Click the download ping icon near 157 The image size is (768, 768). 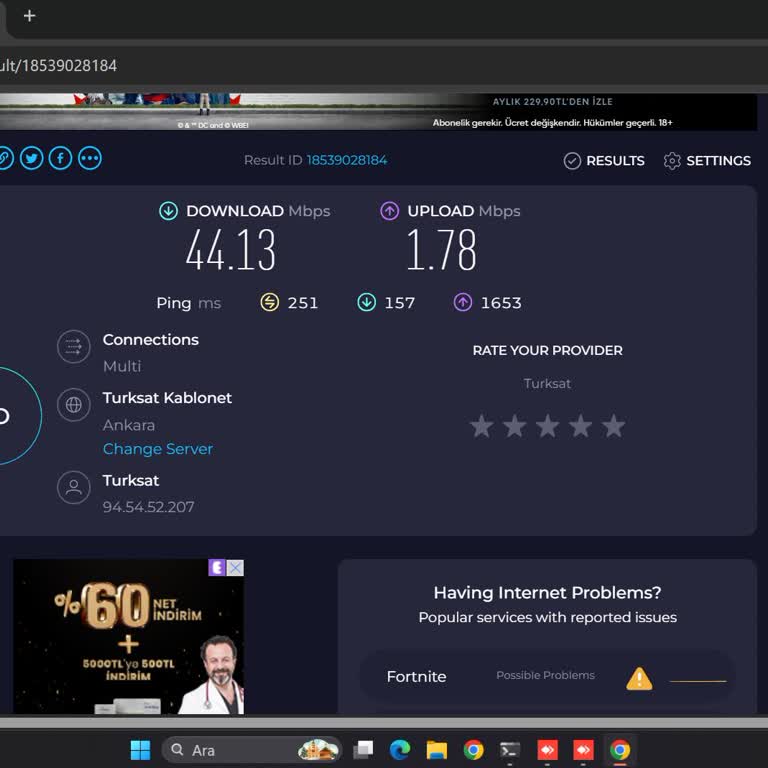pos(367,302)
